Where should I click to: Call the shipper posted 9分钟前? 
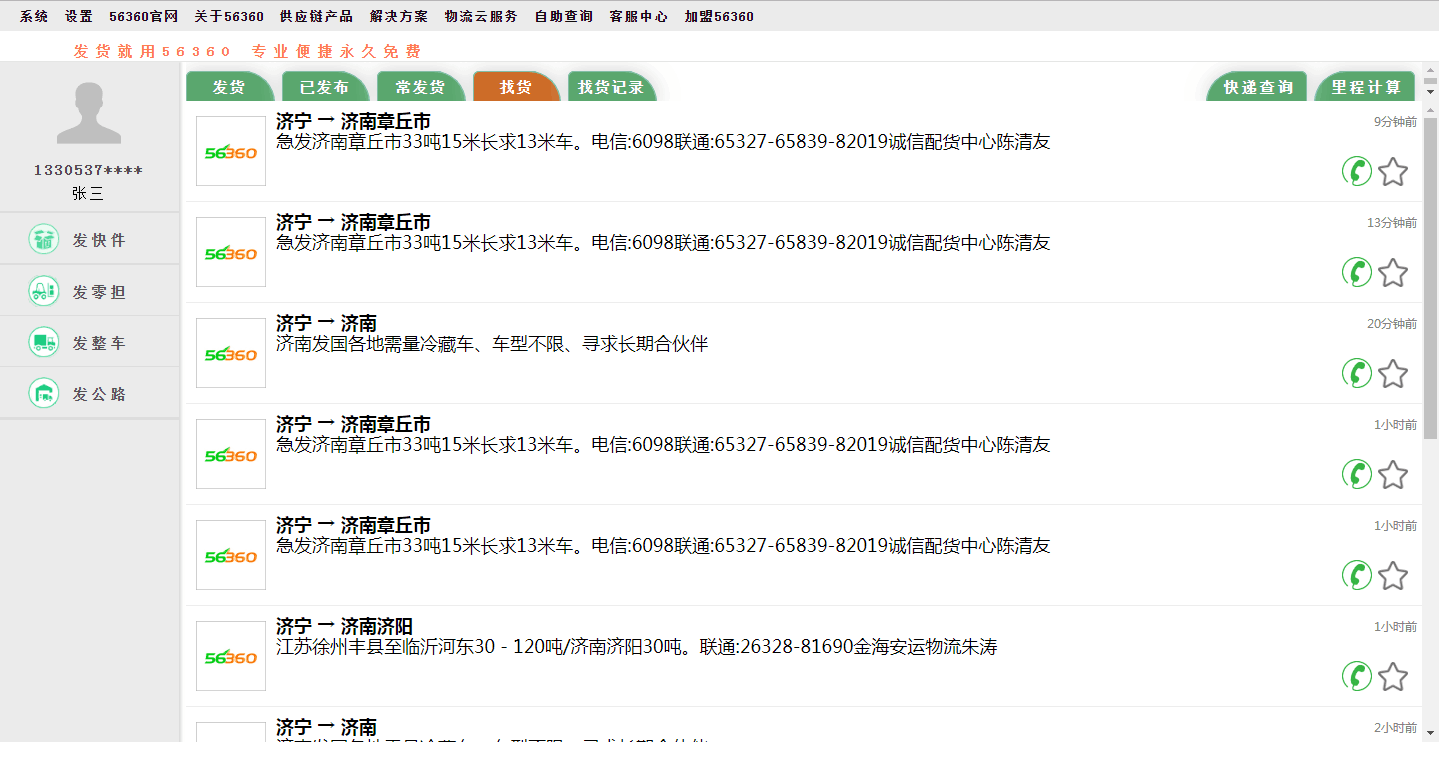[x=1357, y=172]
